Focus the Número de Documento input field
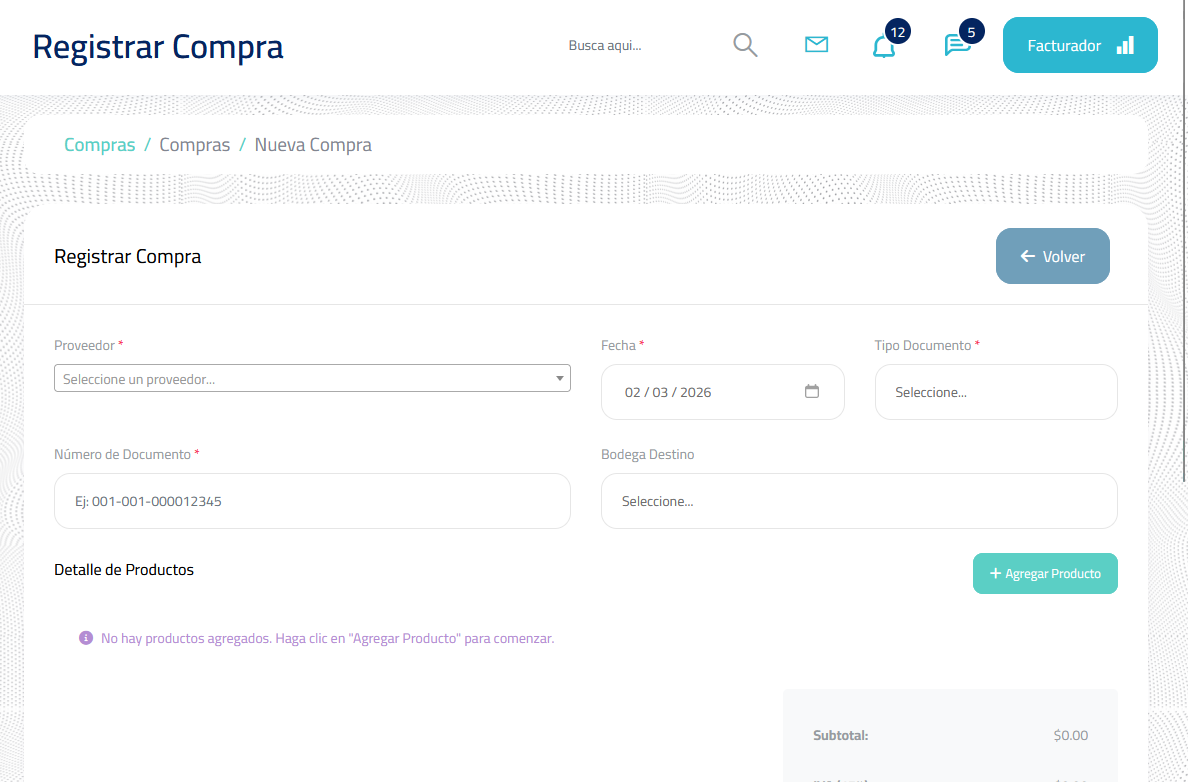This screenshot has width=1188, height=782. pyautogui.click(x=312, y=501)
